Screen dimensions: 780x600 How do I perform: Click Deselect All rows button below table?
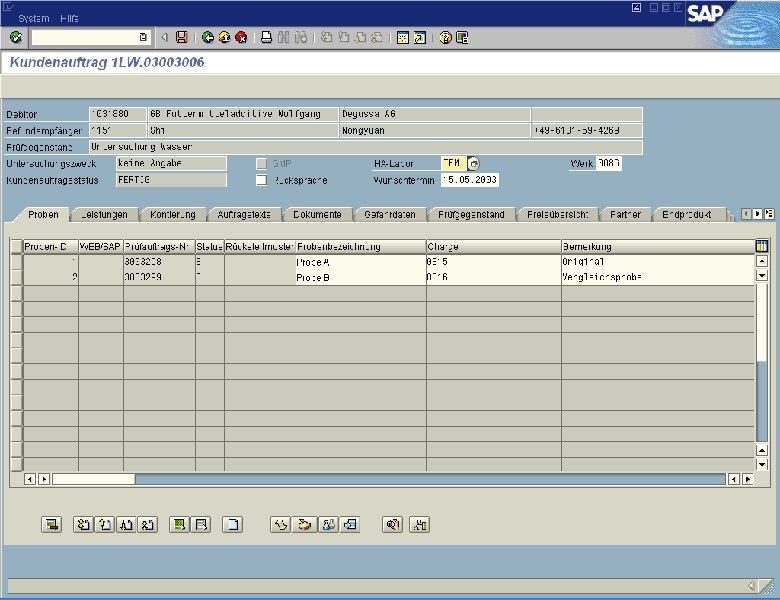tap(201, 524)
